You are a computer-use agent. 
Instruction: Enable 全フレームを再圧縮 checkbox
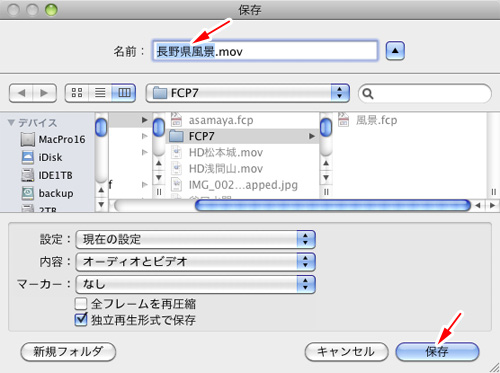tap(81, 304)
